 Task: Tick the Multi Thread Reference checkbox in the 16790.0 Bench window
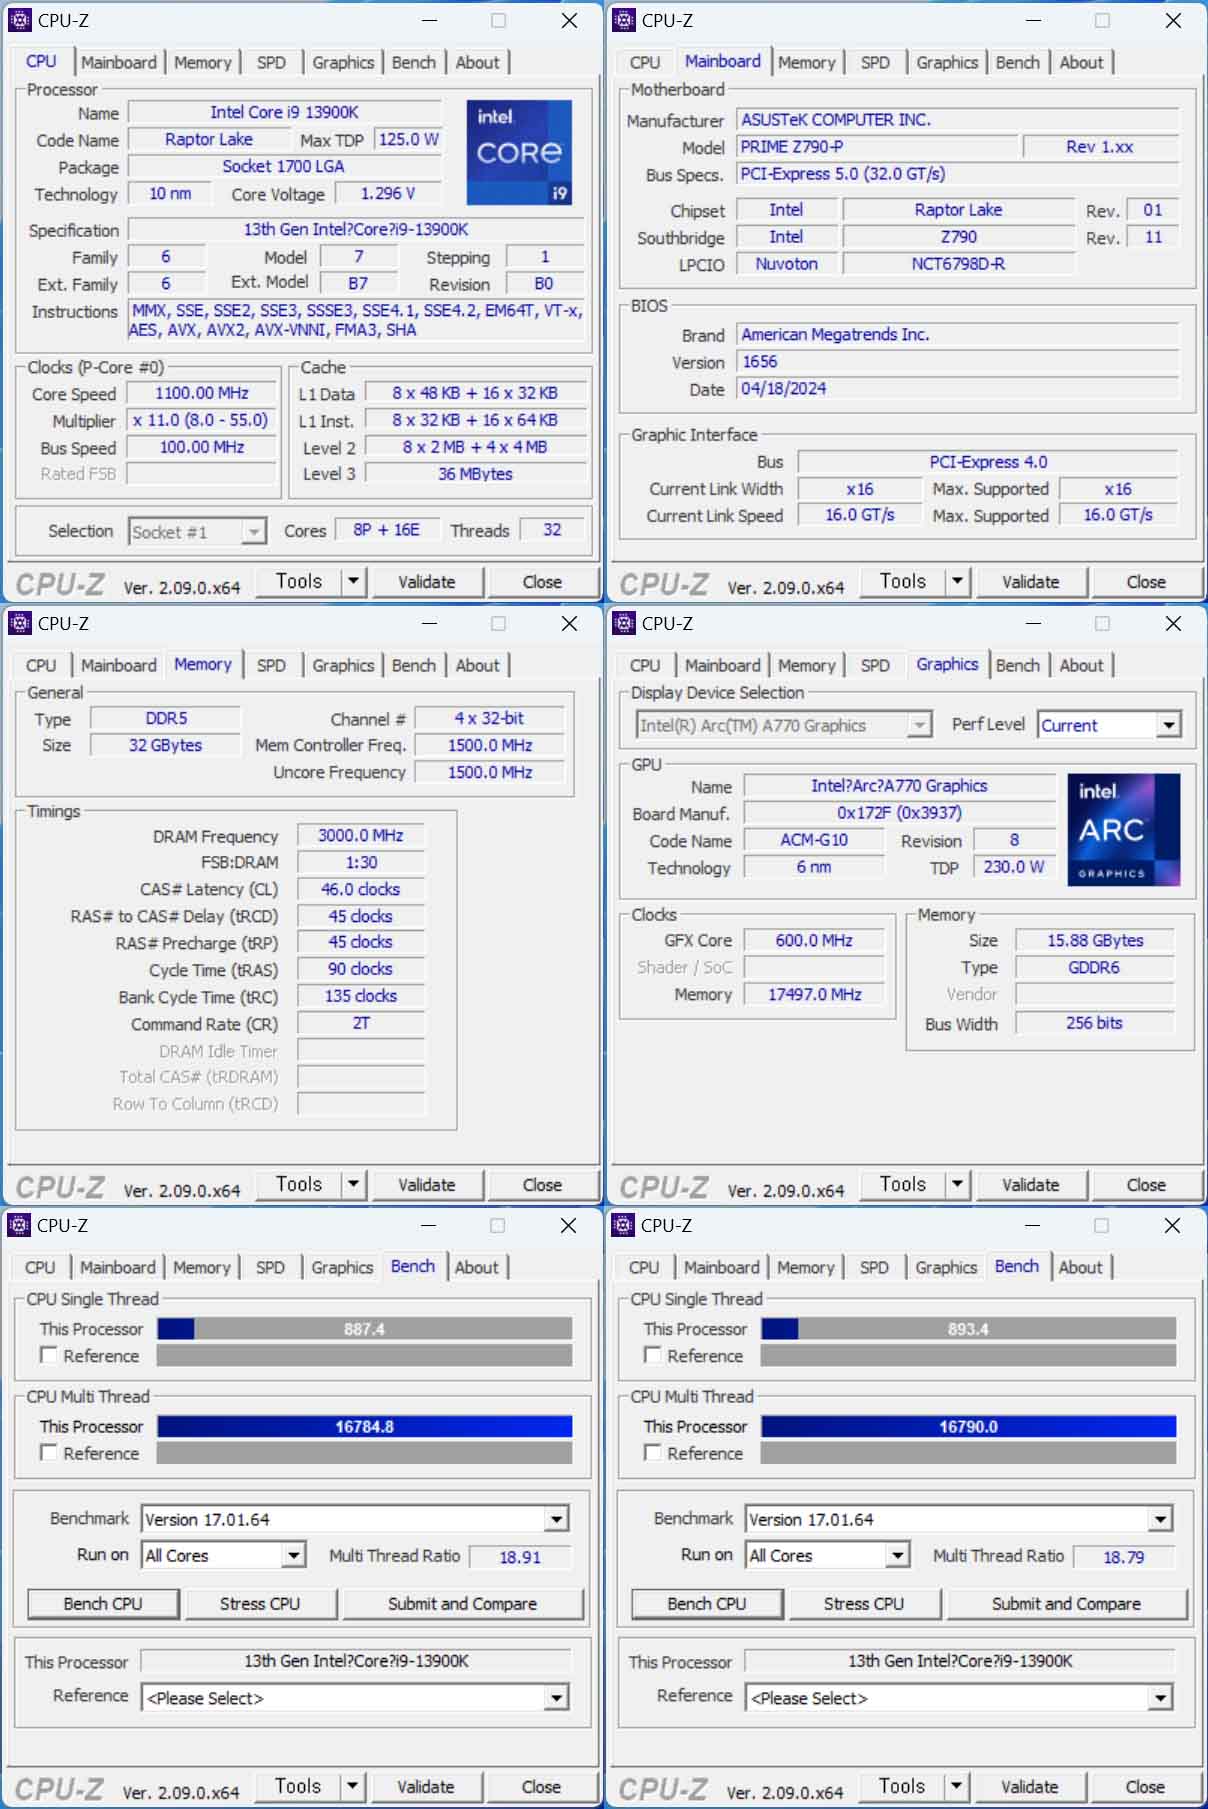(652, 1452)
